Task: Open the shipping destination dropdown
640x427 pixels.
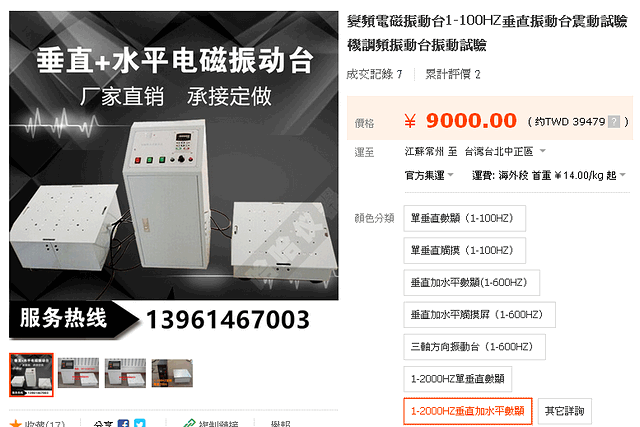Action: coord(542,151)
